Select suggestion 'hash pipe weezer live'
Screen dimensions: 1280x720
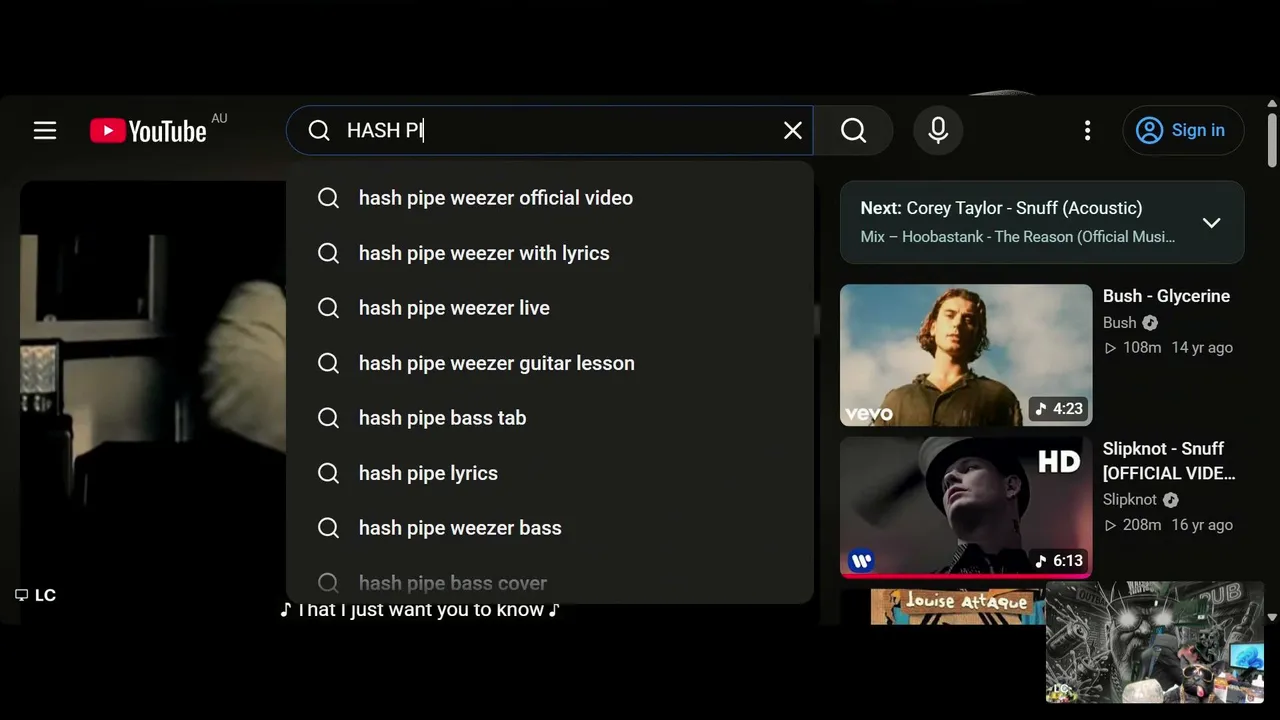coord(550,308)
